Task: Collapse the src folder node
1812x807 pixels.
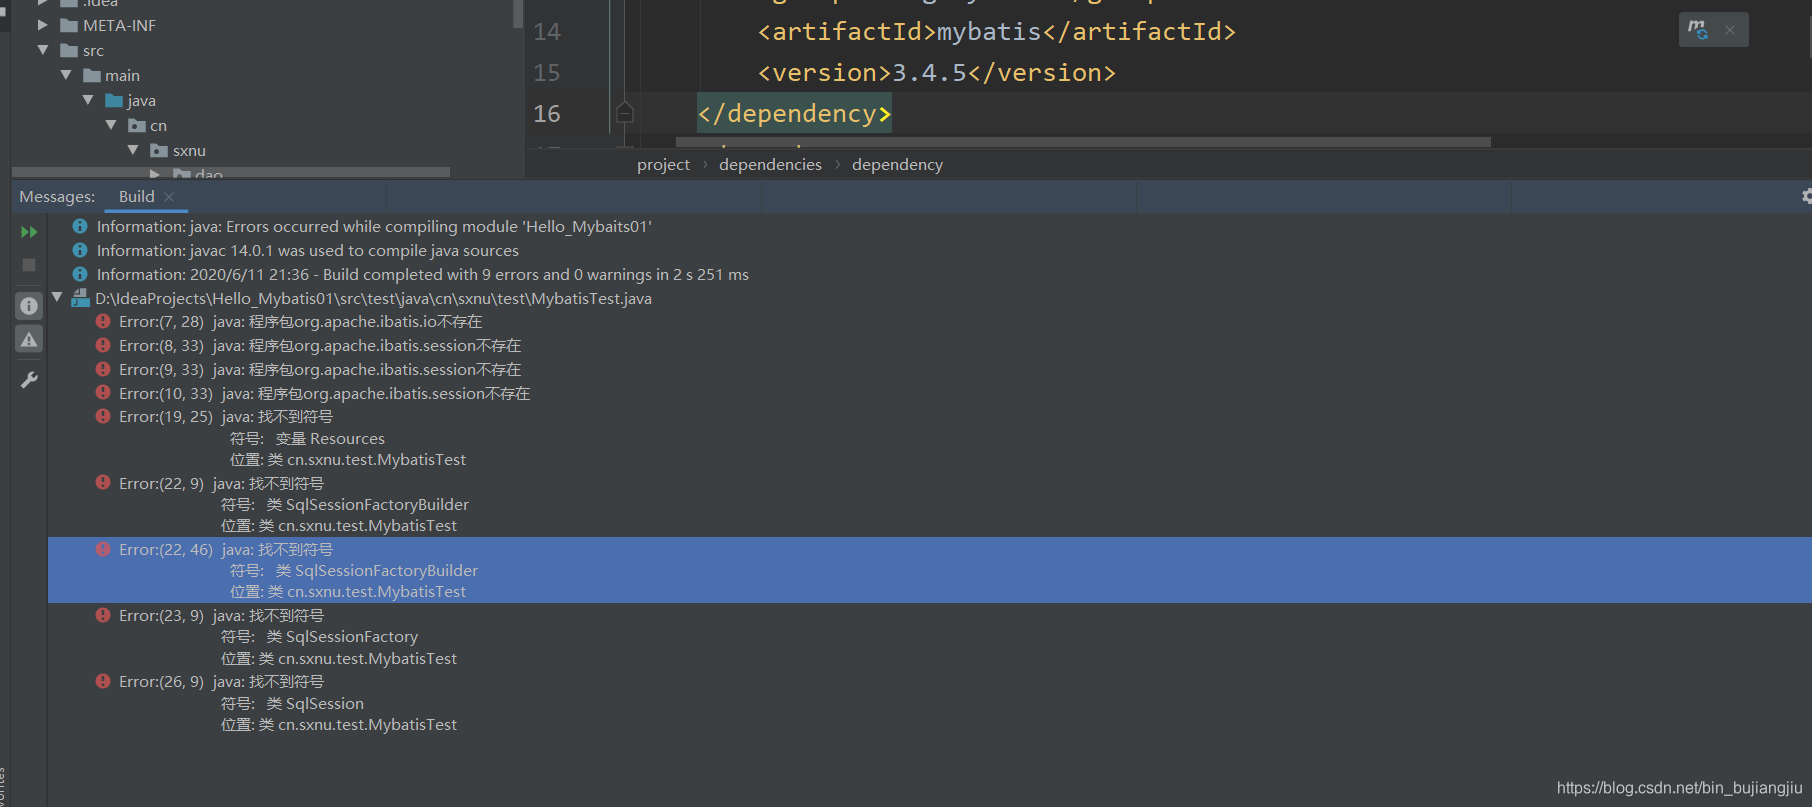Action: [x=43, y=50]
